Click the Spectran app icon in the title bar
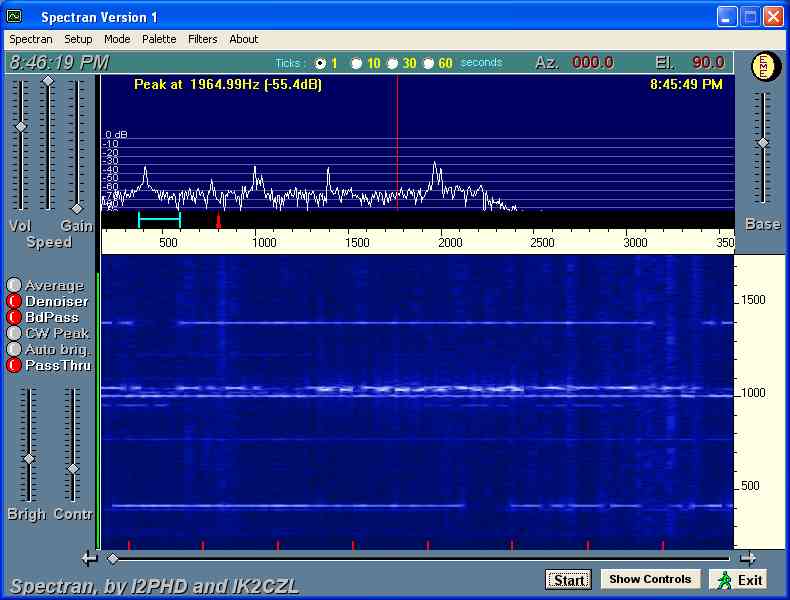790x600 pixels. tap(14, 17)
